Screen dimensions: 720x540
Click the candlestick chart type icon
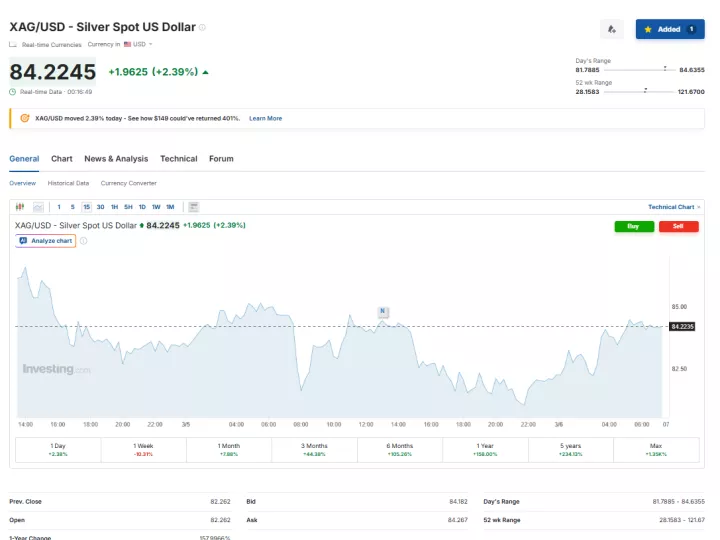pos(20,206)
